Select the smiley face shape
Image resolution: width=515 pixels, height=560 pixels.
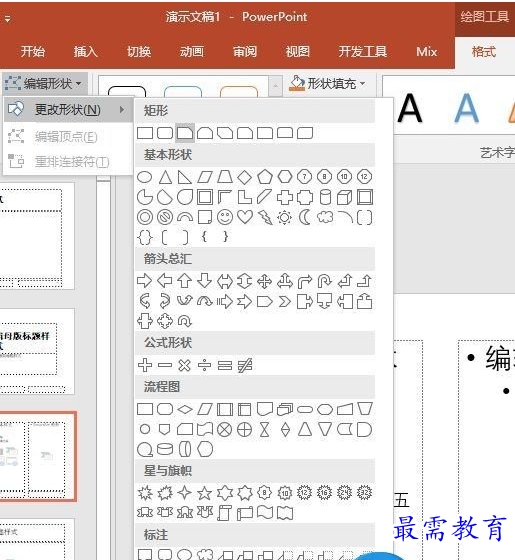tap(225, 218)
